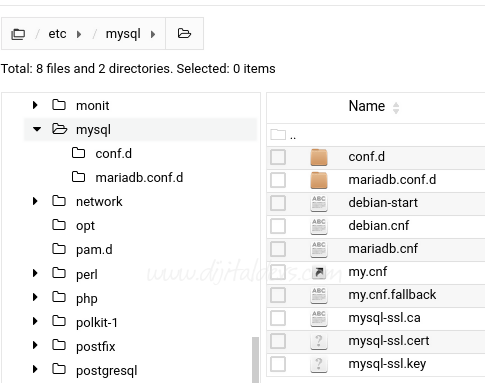Click the mysql-ssl.cert unknown file icon
The width and height of the screenshot is (485, 383).
tap(319, 341)
